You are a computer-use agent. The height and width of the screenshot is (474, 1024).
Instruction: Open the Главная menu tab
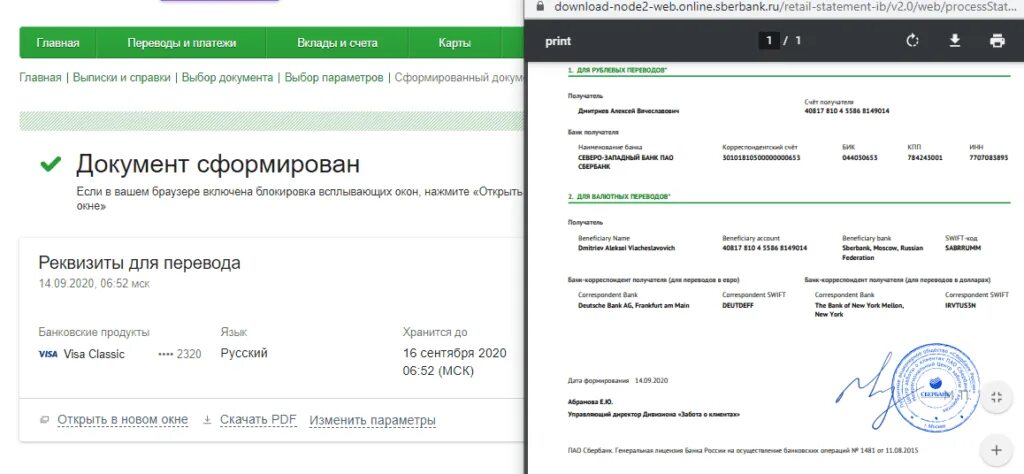58,43
